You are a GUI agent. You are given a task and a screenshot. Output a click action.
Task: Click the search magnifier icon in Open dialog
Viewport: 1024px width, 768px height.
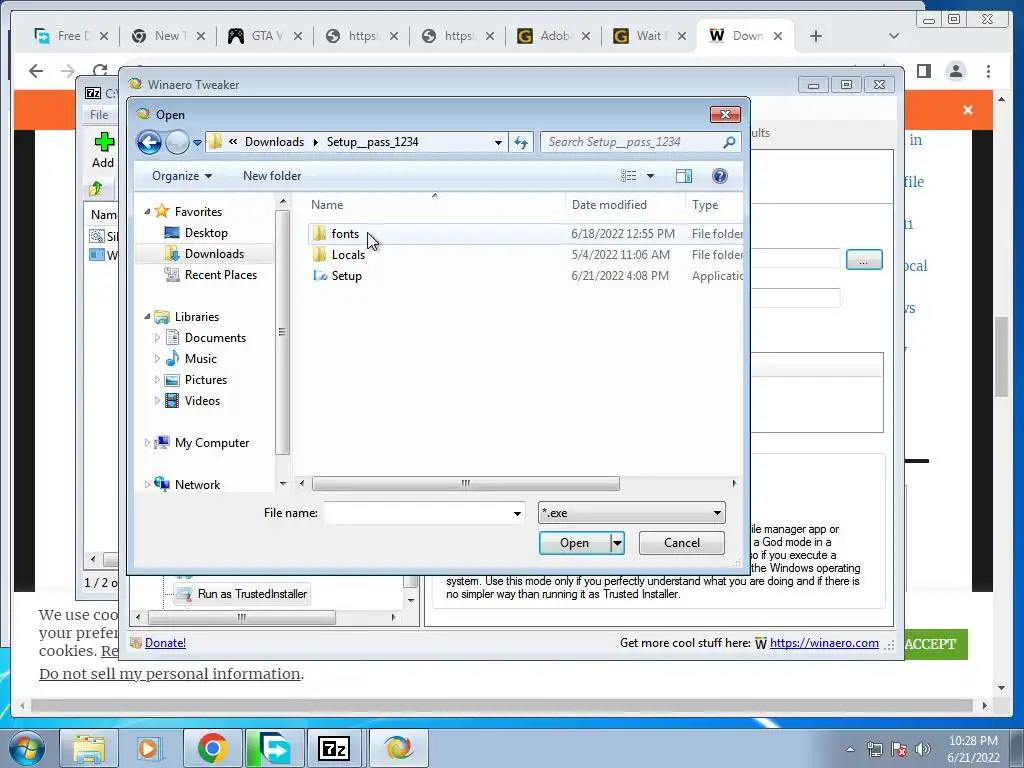pyautogui.click(x=729, y=142)
